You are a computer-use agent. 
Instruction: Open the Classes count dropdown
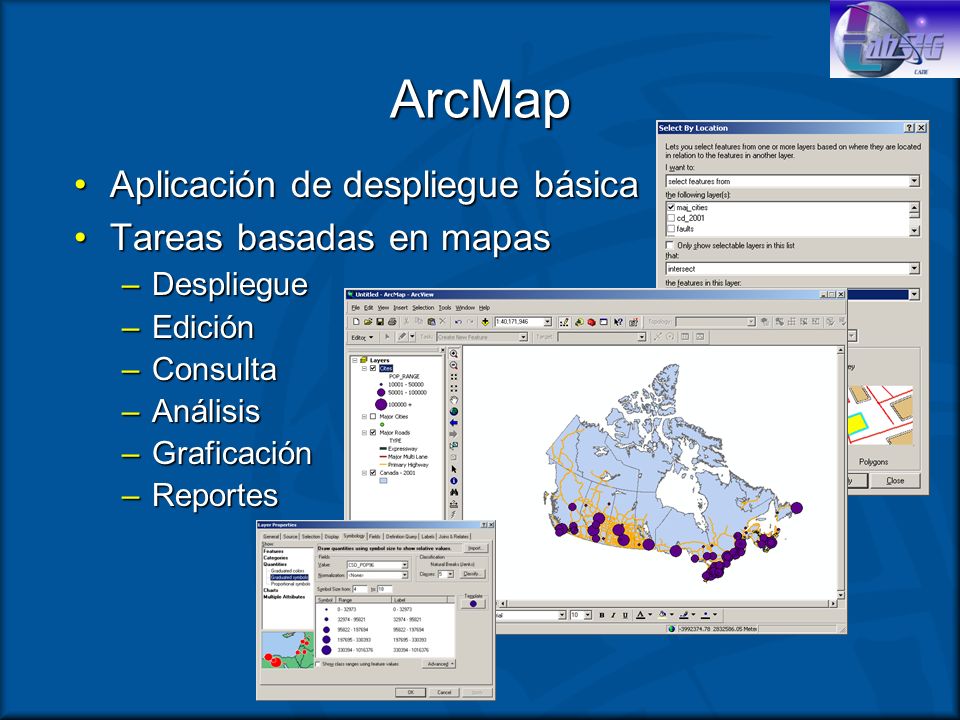click(450, 574)
